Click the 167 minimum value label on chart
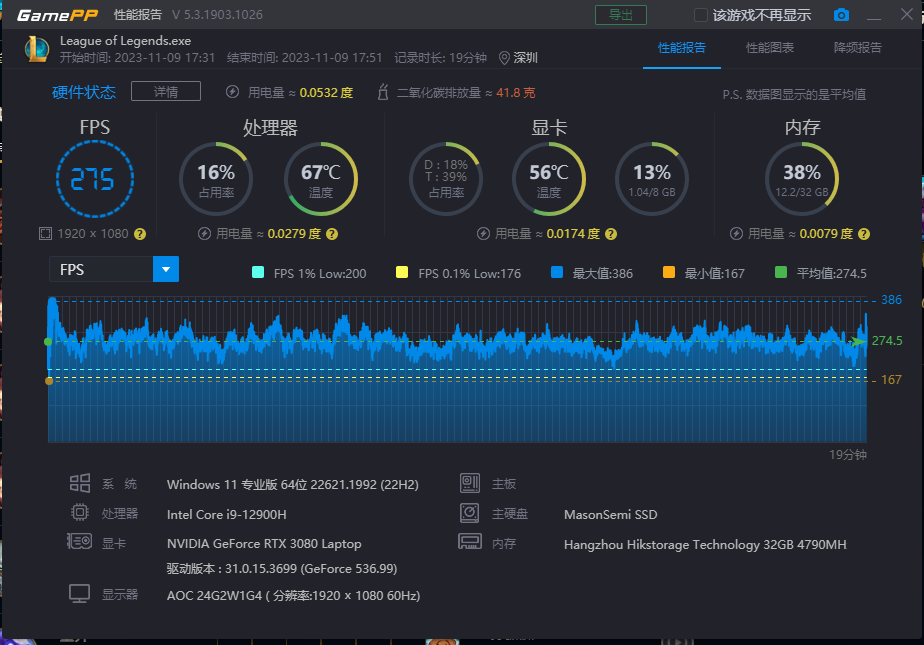The image size is (924, 645). click(x=891, y=380)
